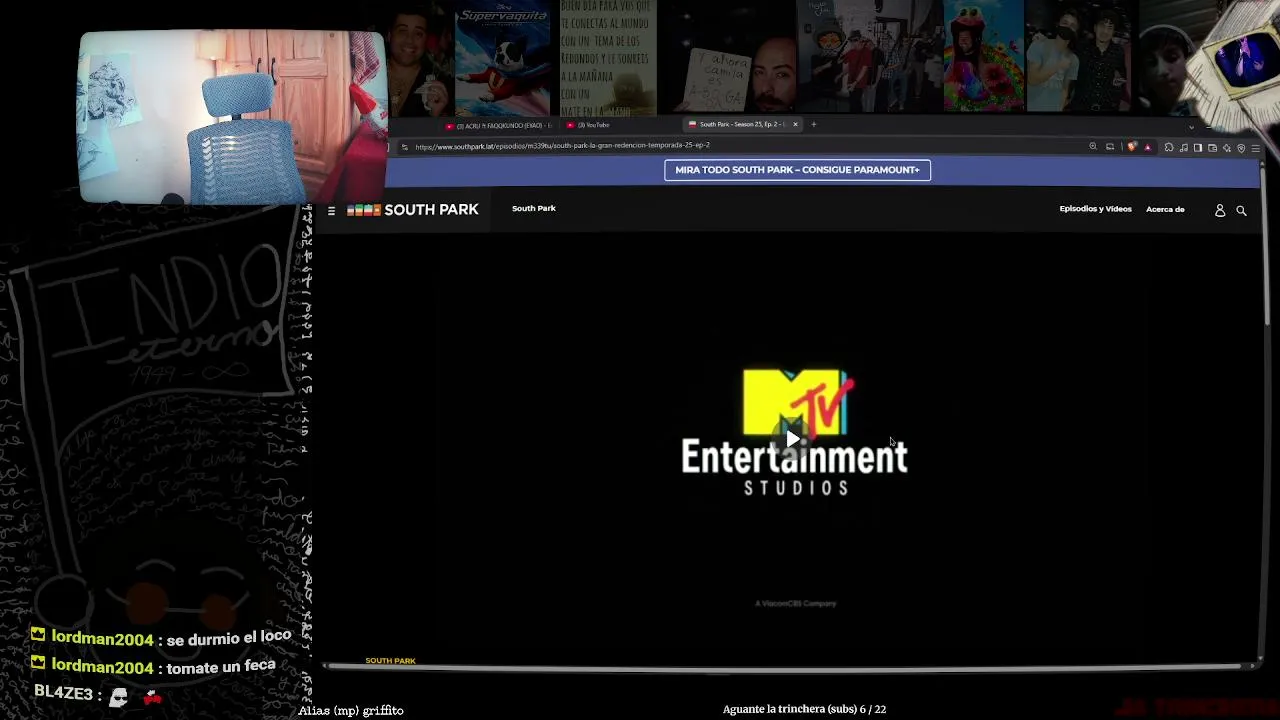Click the browser zoom magnifier icon

1093,147
